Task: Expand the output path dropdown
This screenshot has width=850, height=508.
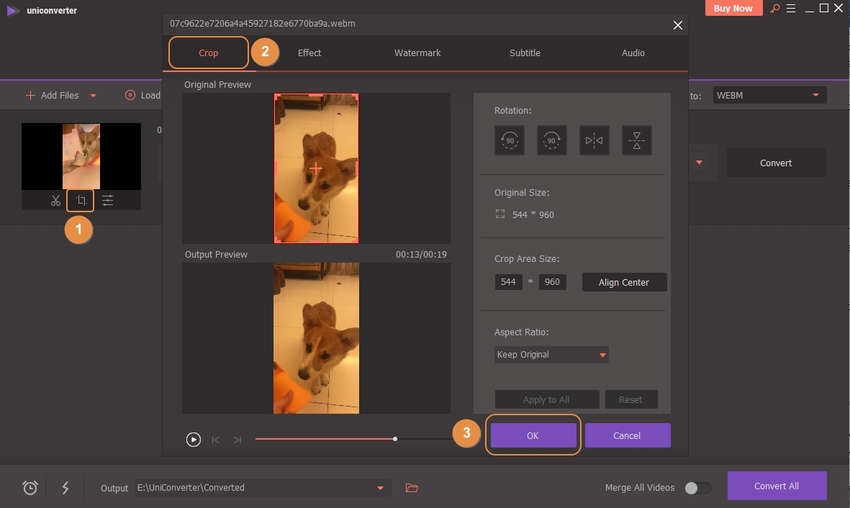Action: point(380,488)
